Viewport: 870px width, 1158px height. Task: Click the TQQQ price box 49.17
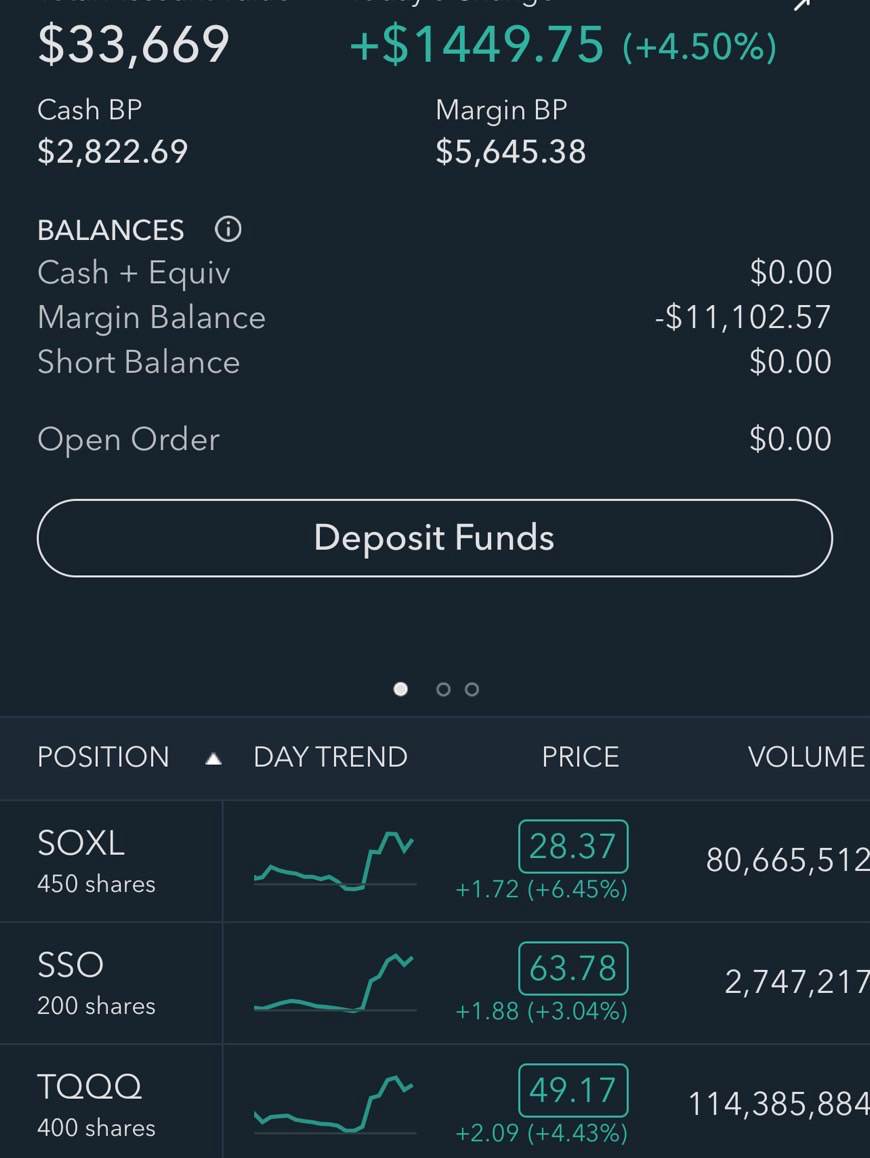point(573,1090)
